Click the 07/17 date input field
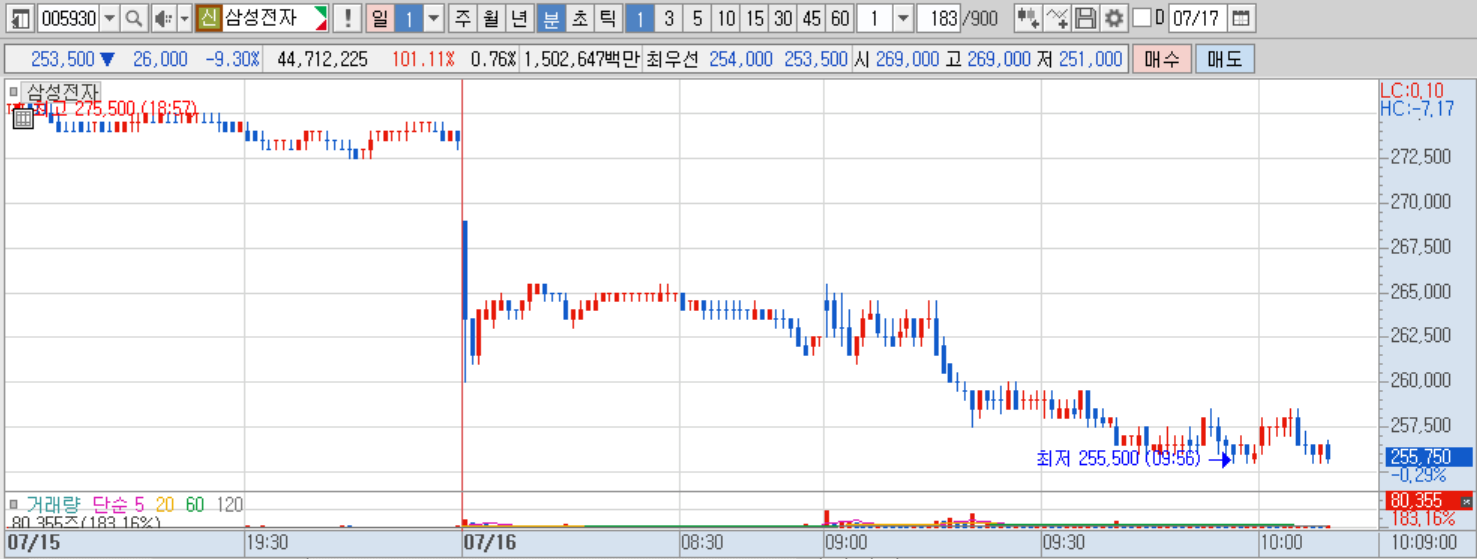 tap(1197, 18)
